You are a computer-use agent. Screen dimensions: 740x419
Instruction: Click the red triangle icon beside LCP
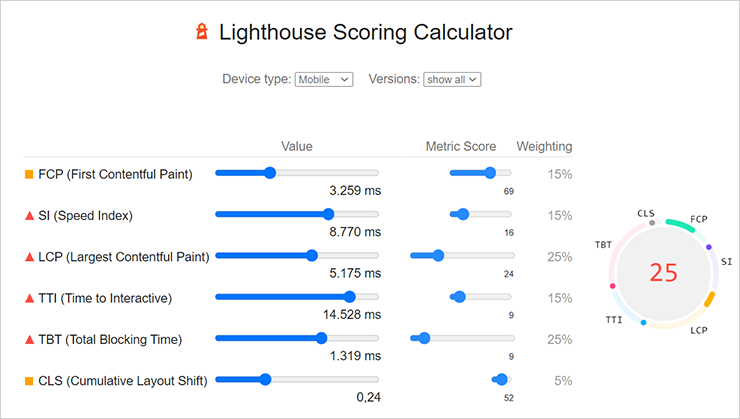pyautogui.click(x=29, y=257)
